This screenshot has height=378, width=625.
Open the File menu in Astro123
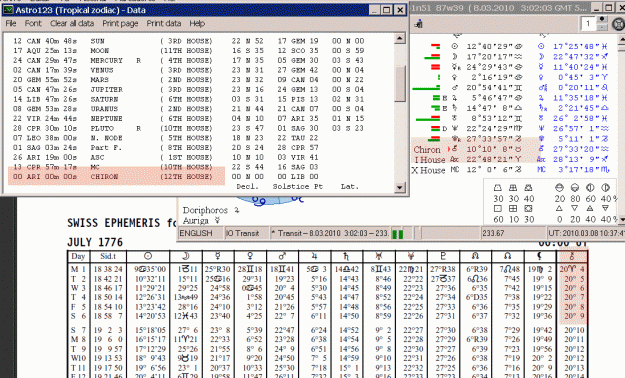(11, 24)
